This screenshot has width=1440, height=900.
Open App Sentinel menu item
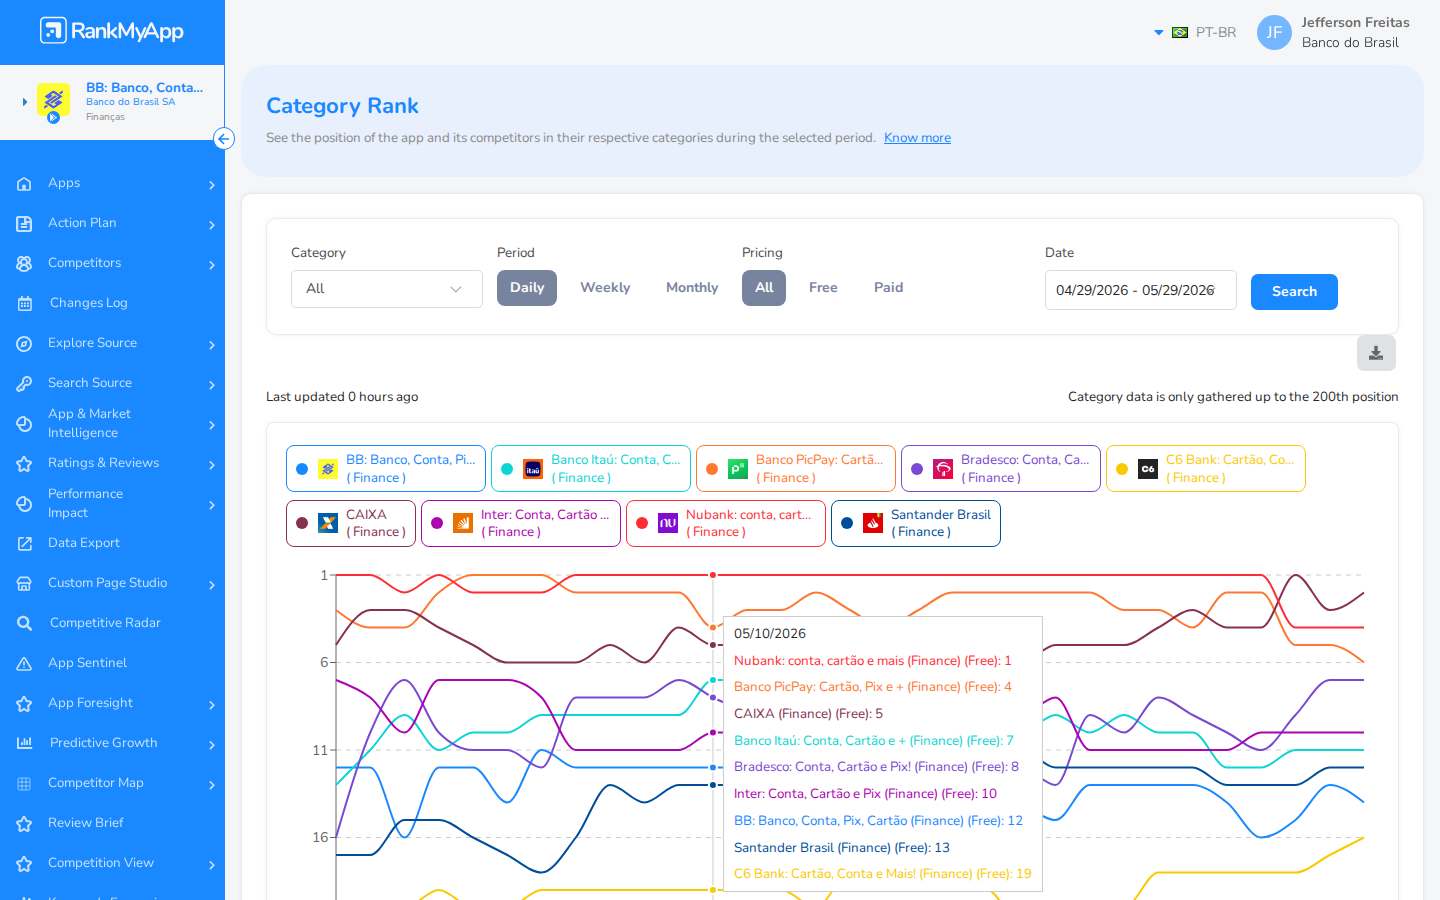tap(112, 663)
